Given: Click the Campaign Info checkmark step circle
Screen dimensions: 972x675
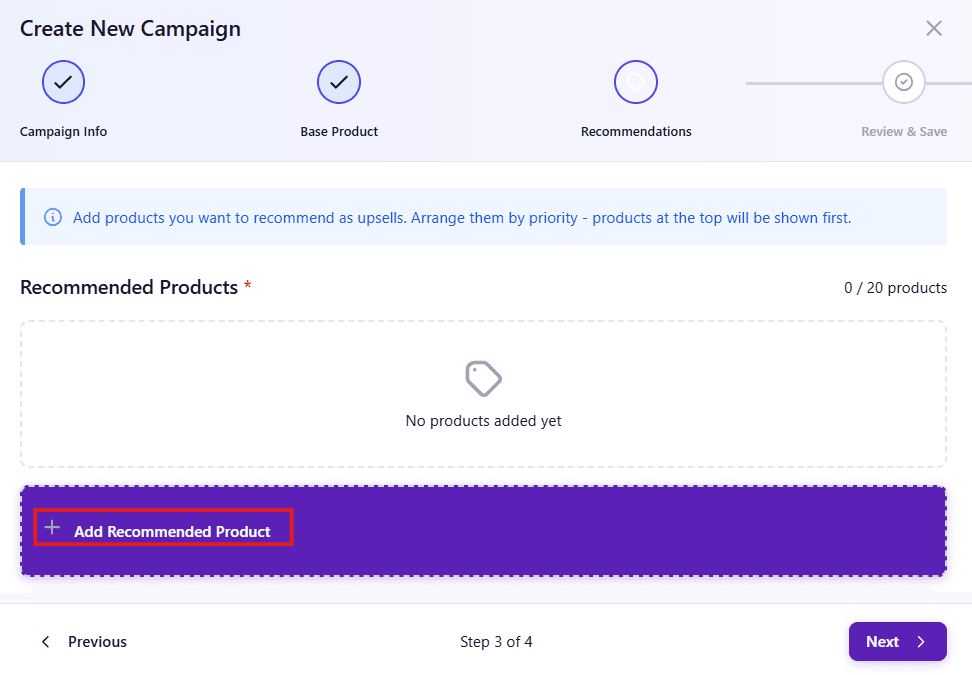Looking at the screenshot, I should [63, 82].
